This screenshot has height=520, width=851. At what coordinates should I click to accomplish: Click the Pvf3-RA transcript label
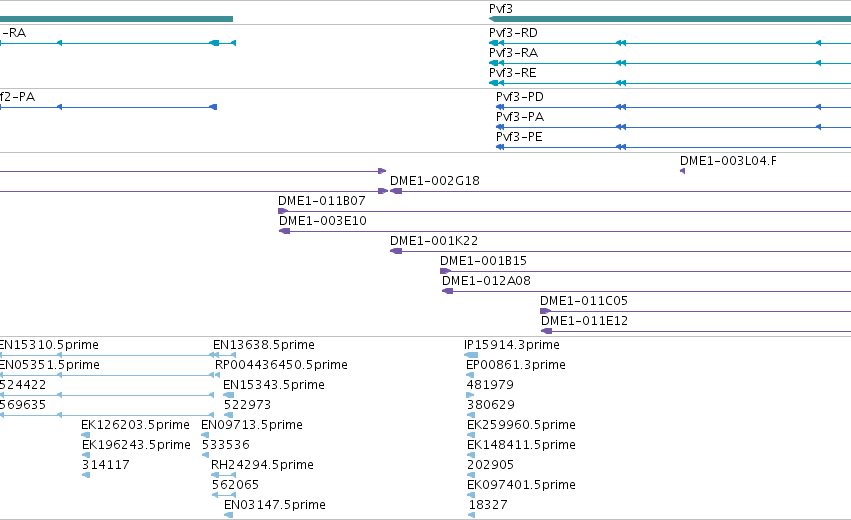(513, 53)
